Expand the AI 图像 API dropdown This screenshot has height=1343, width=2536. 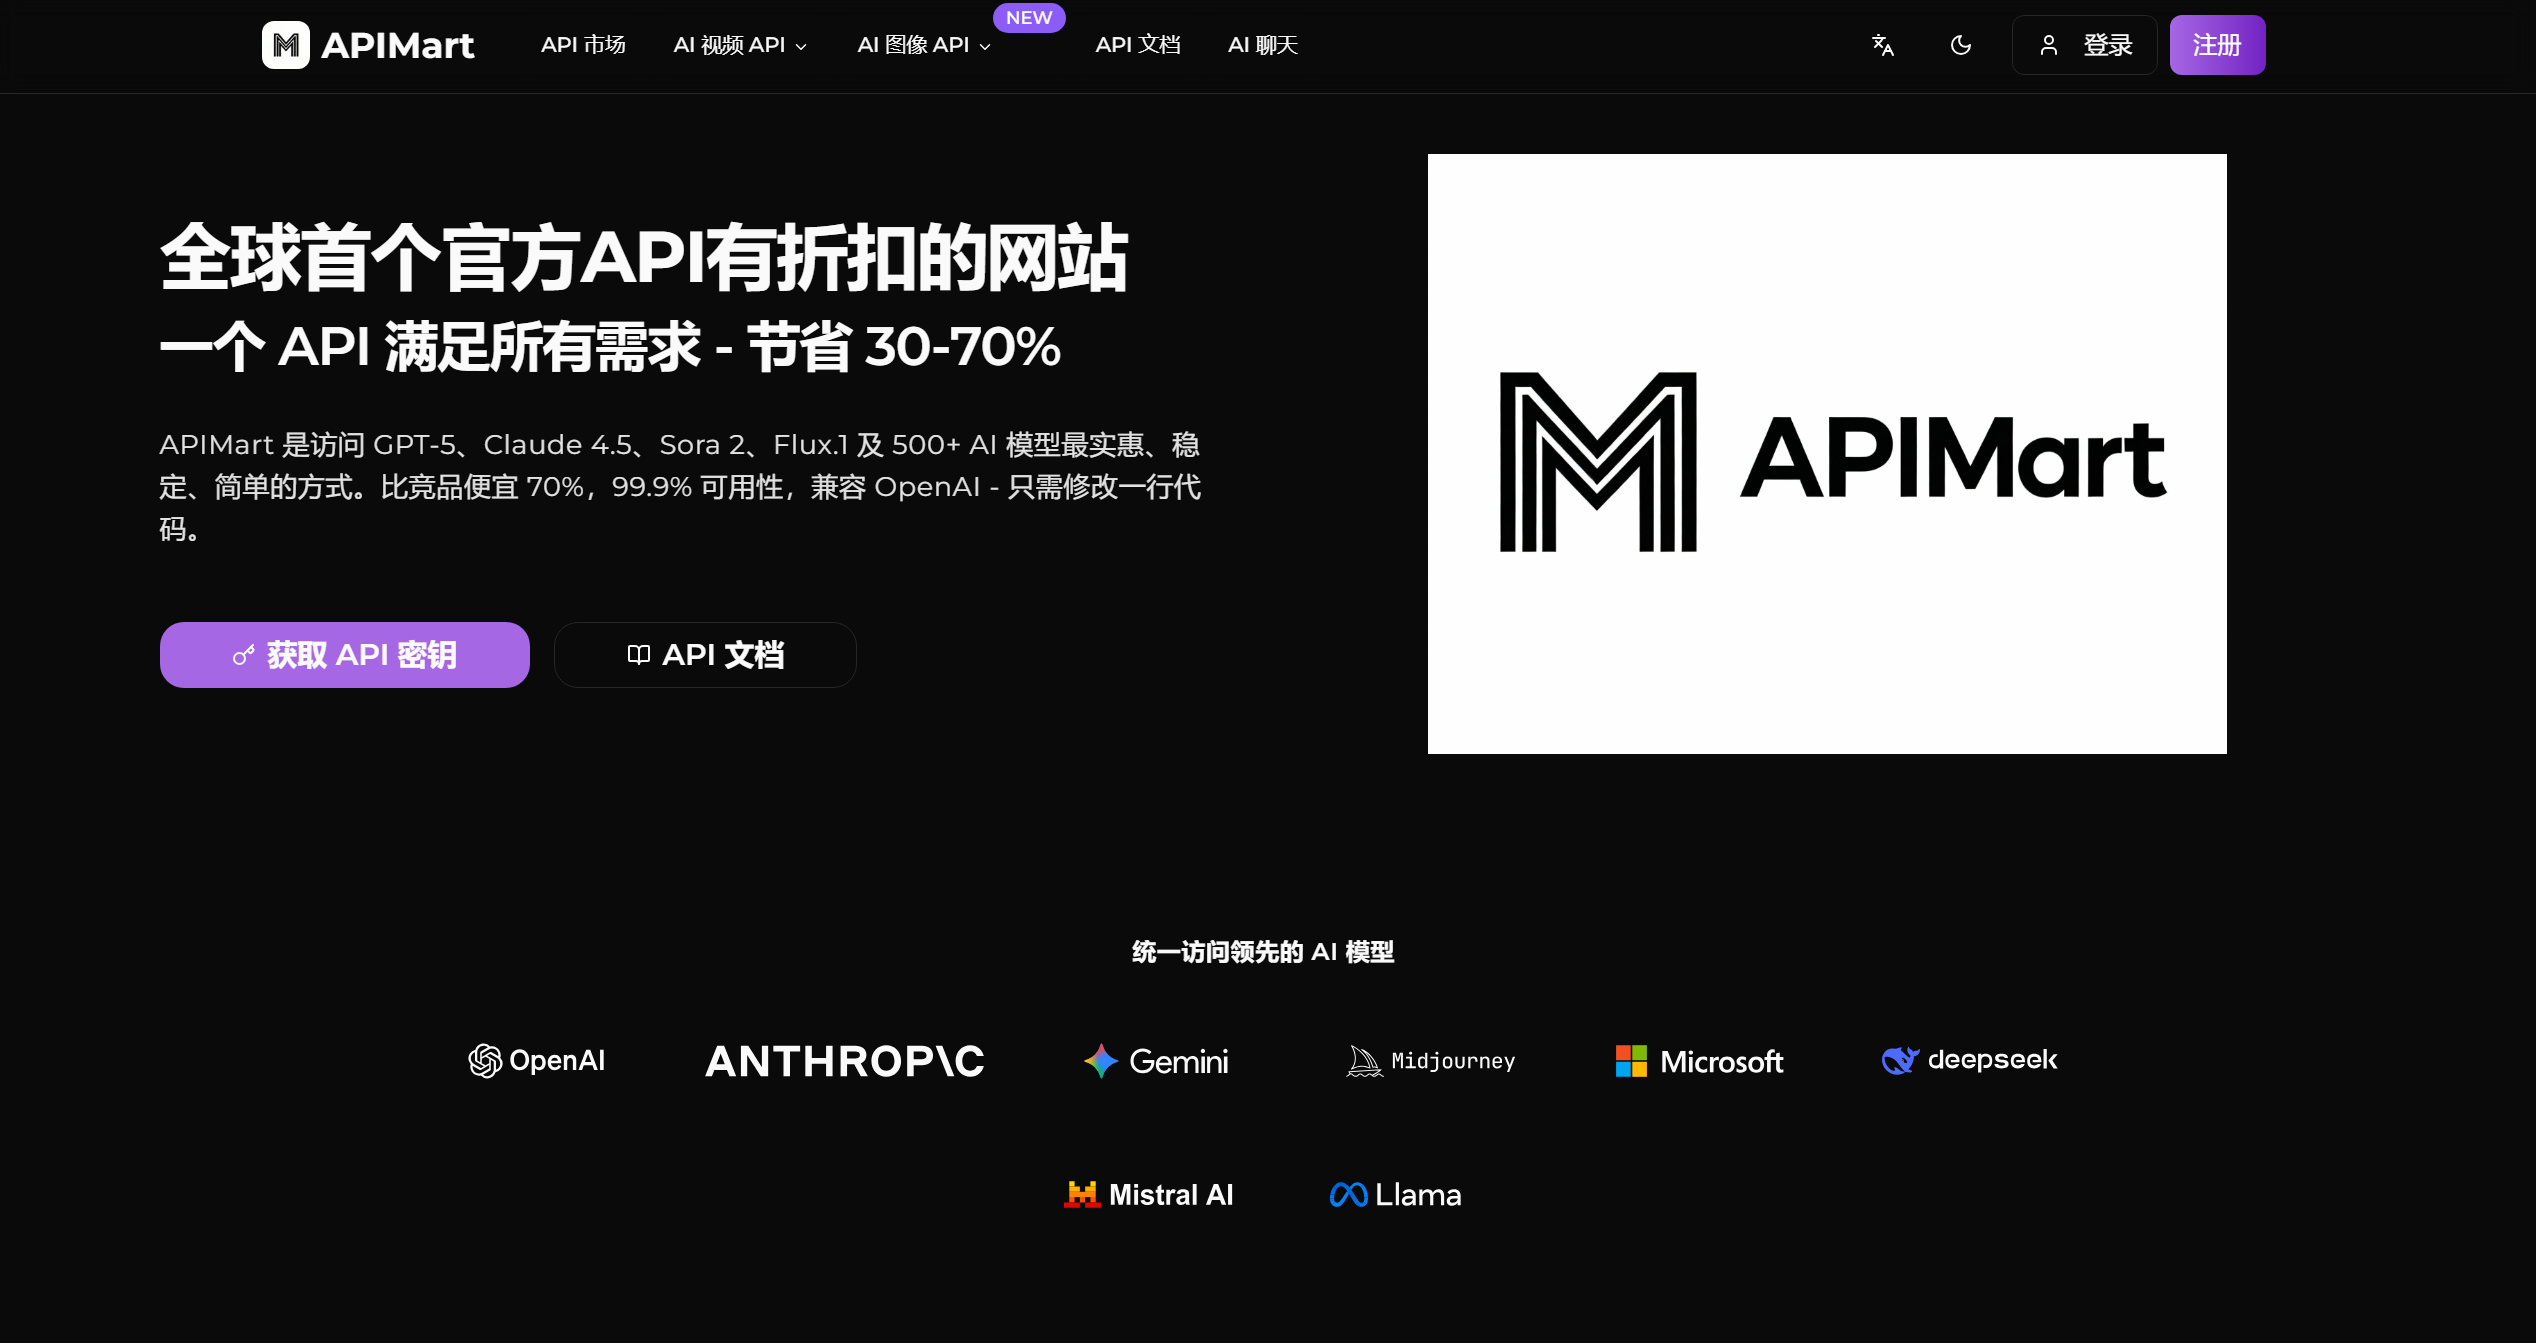click(921, 45)
